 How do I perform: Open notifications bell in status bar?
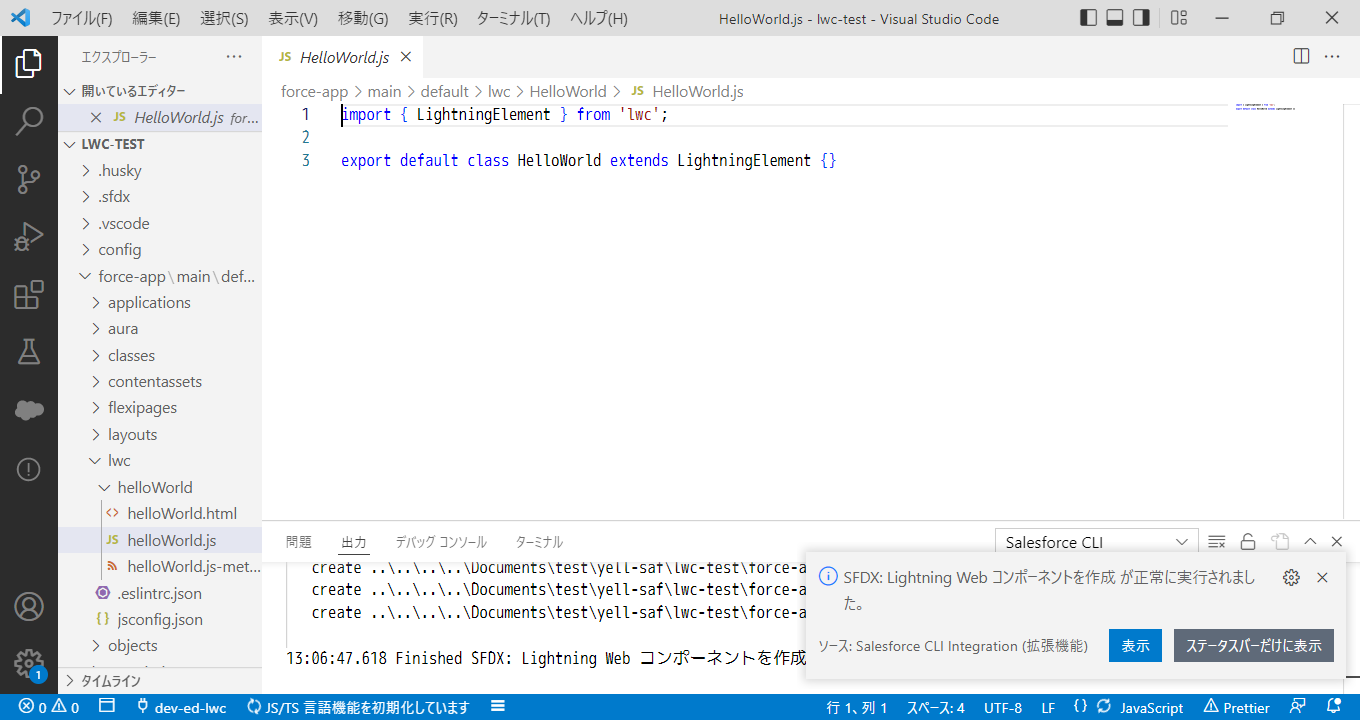[x=1333, y=707]
